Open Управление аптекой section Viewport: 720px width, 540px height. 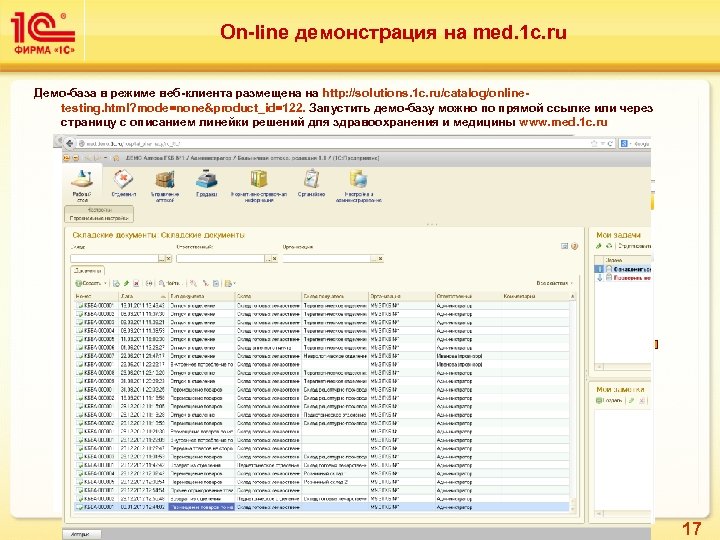point(165,186)
